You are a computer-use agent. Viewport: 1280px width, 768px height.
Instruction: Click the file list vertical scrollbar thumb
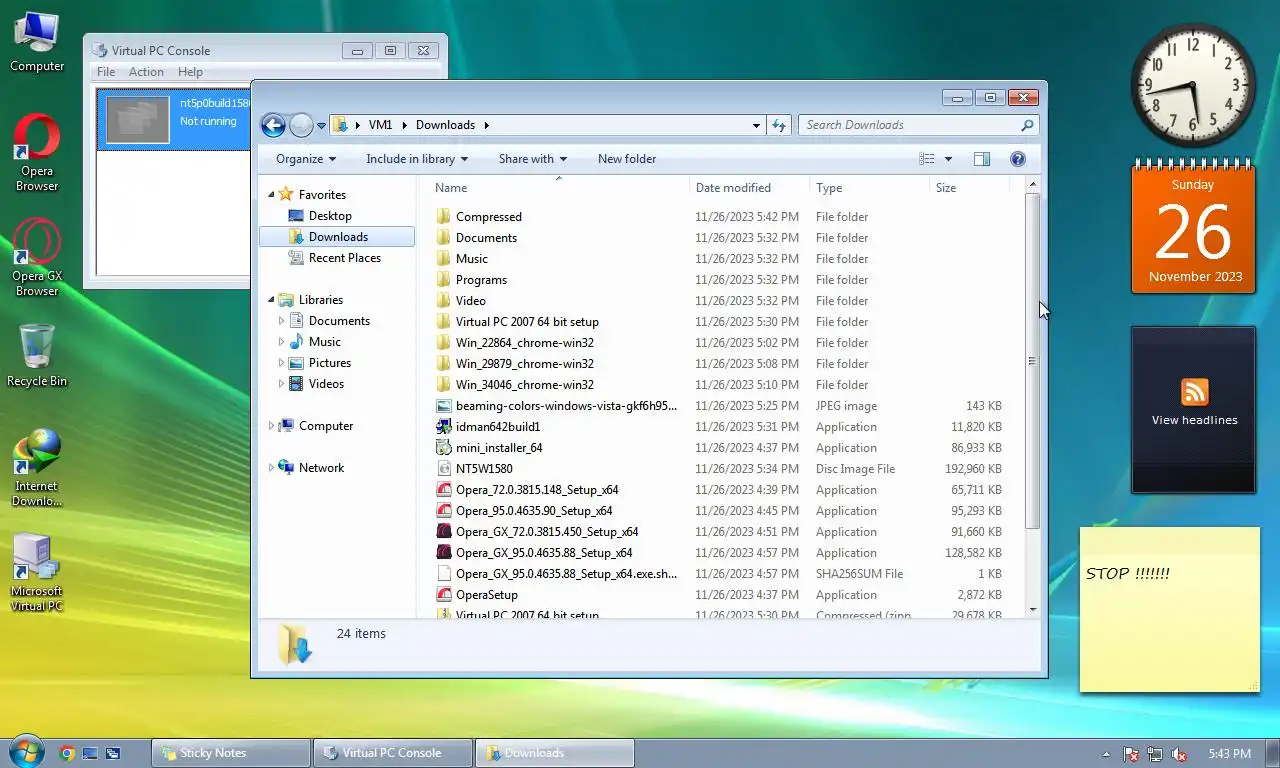[x=1033, y=362]
